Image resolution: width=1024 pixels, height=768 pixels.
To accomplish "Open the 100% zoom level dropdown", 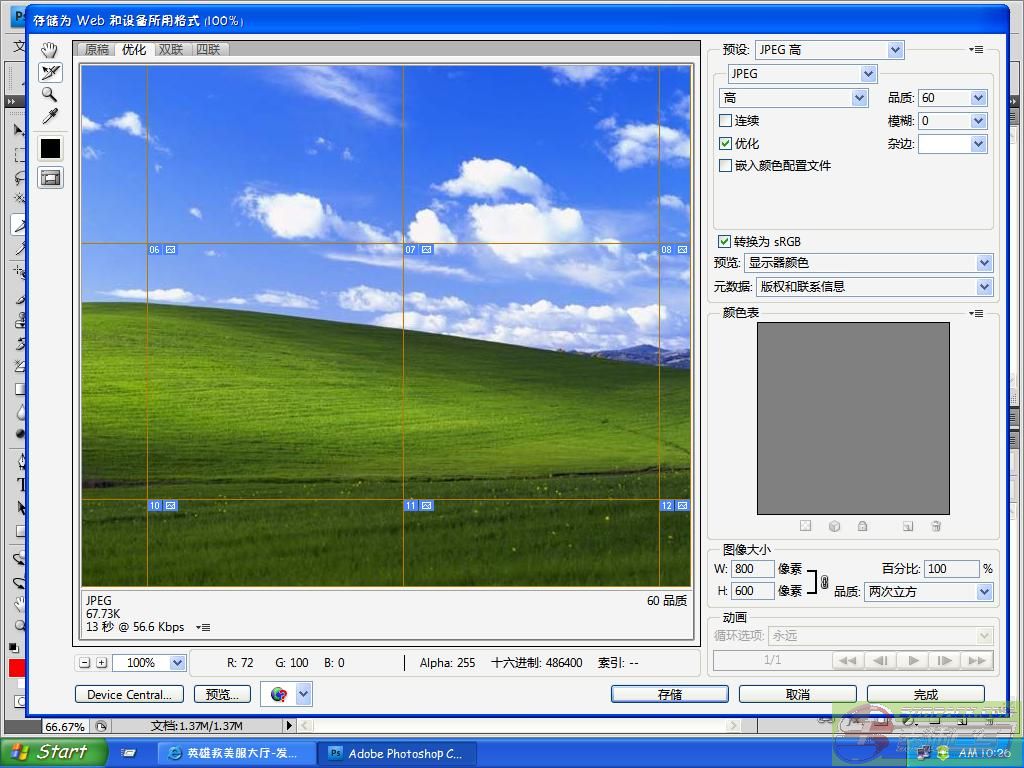I will pos(177,663).
